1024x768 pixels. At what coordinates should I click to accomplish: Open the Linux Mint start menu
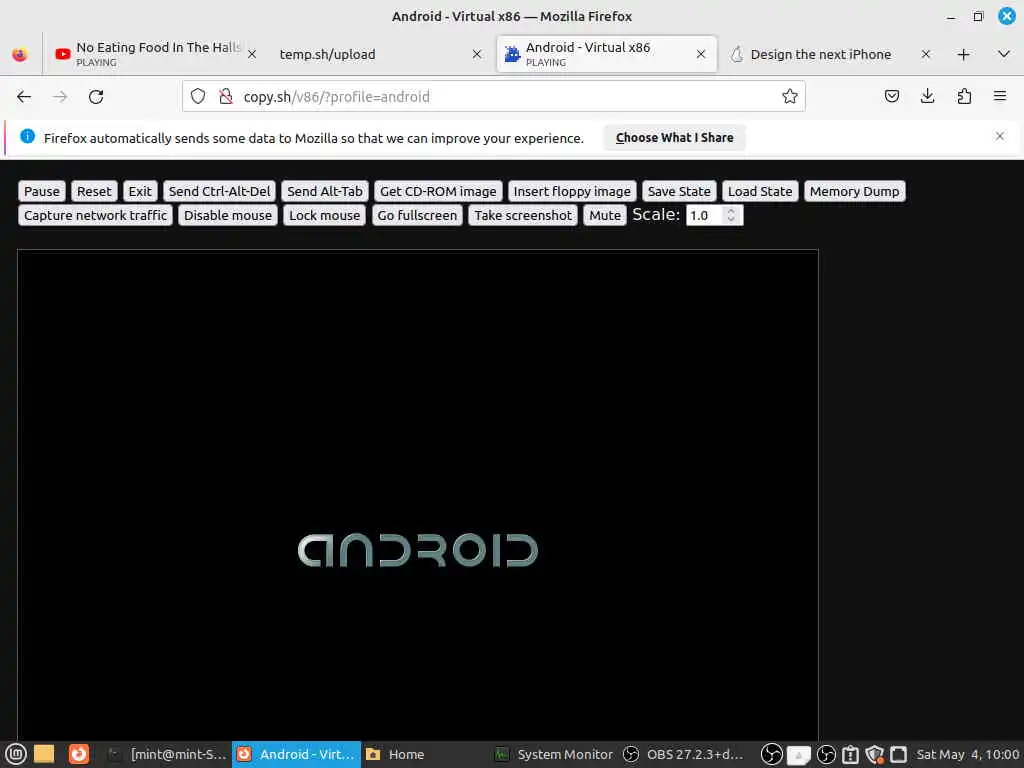click(x=15, y=754)
